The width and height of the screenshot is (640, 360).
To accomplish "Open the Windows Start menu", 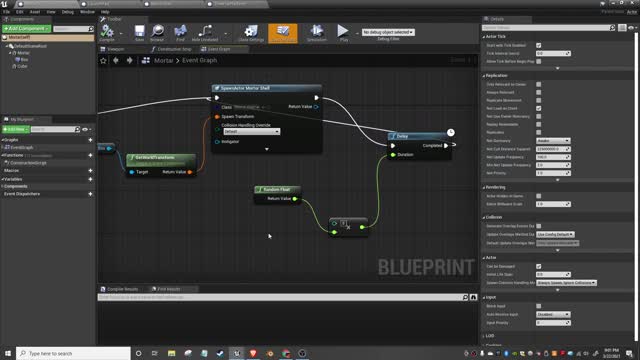I will click(x=8, y=353).
